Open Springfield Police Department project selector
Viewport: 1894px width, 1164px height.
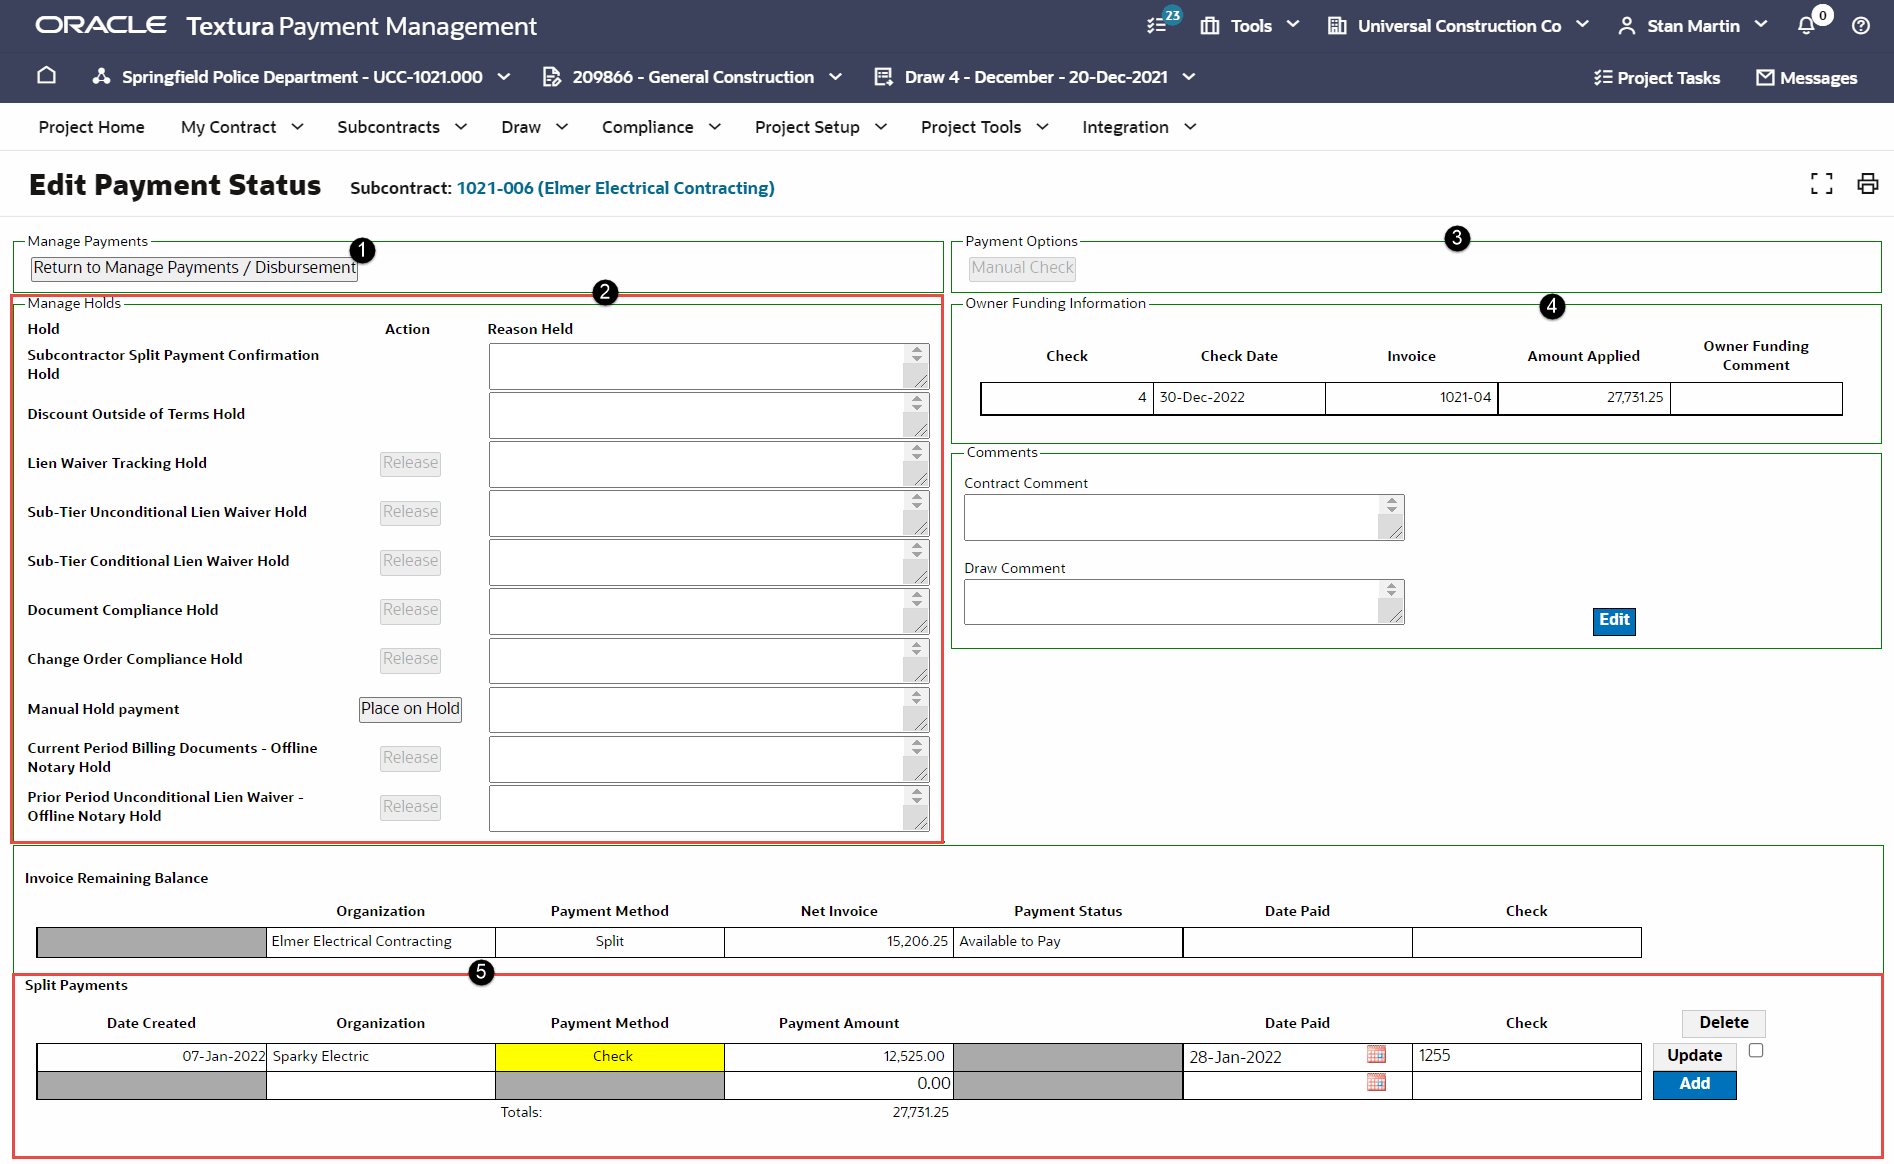[301, 76]
